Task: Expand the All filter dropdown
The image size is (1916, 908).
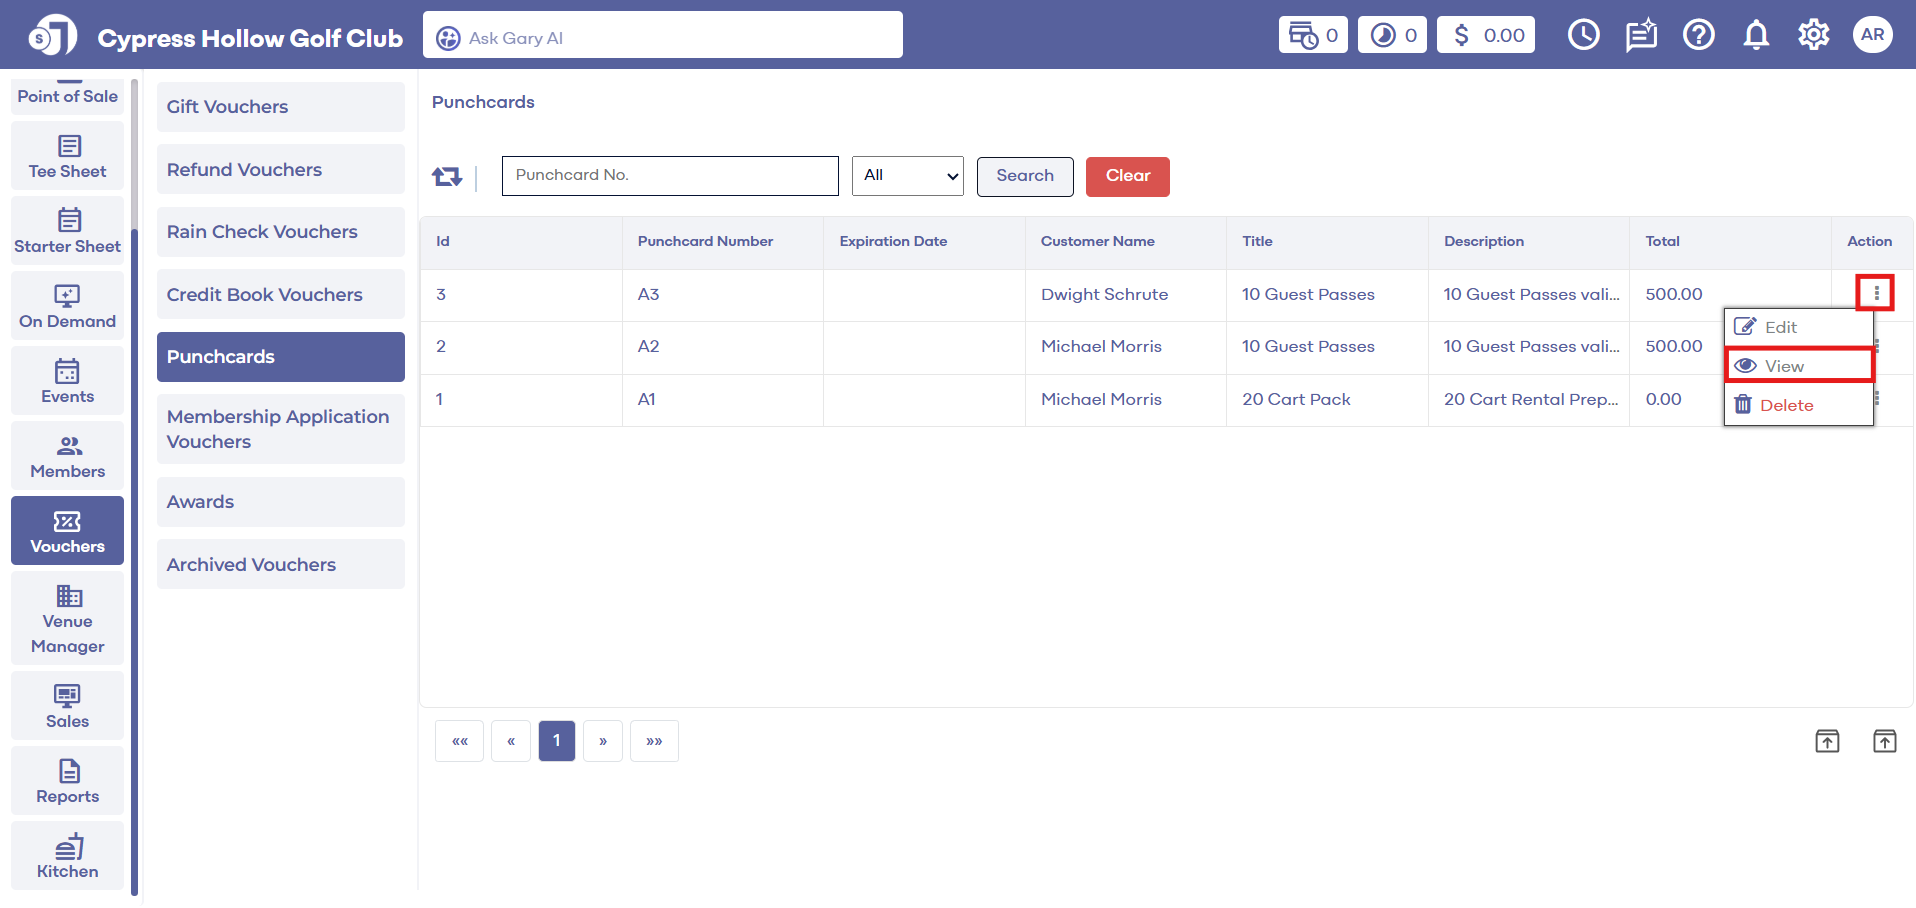Action: click(907, 176)
